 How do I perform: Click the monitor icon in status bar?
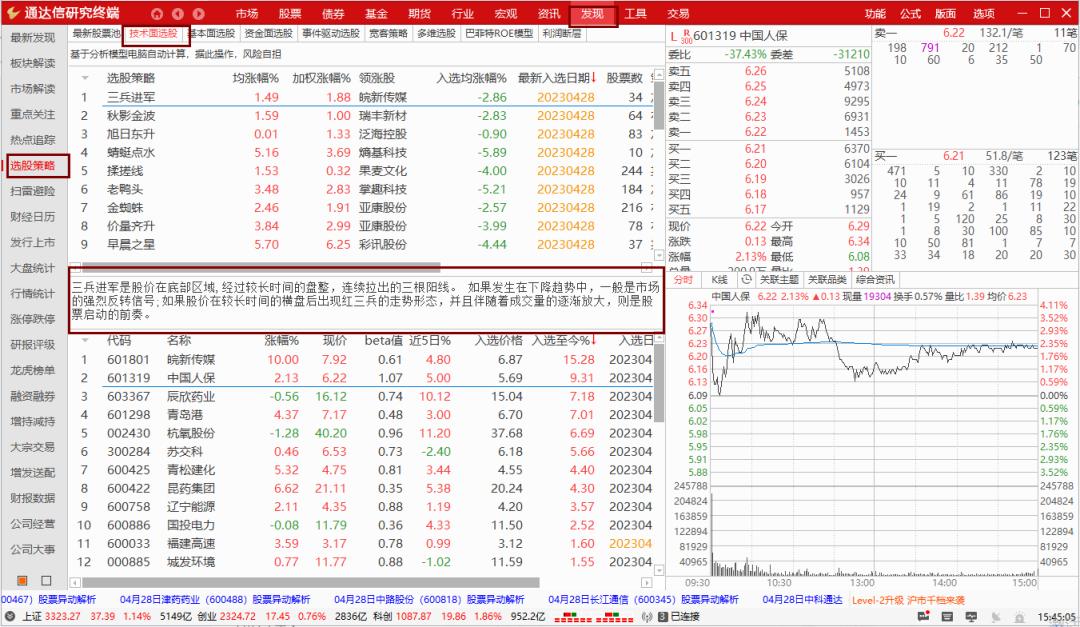pos(971,616)
